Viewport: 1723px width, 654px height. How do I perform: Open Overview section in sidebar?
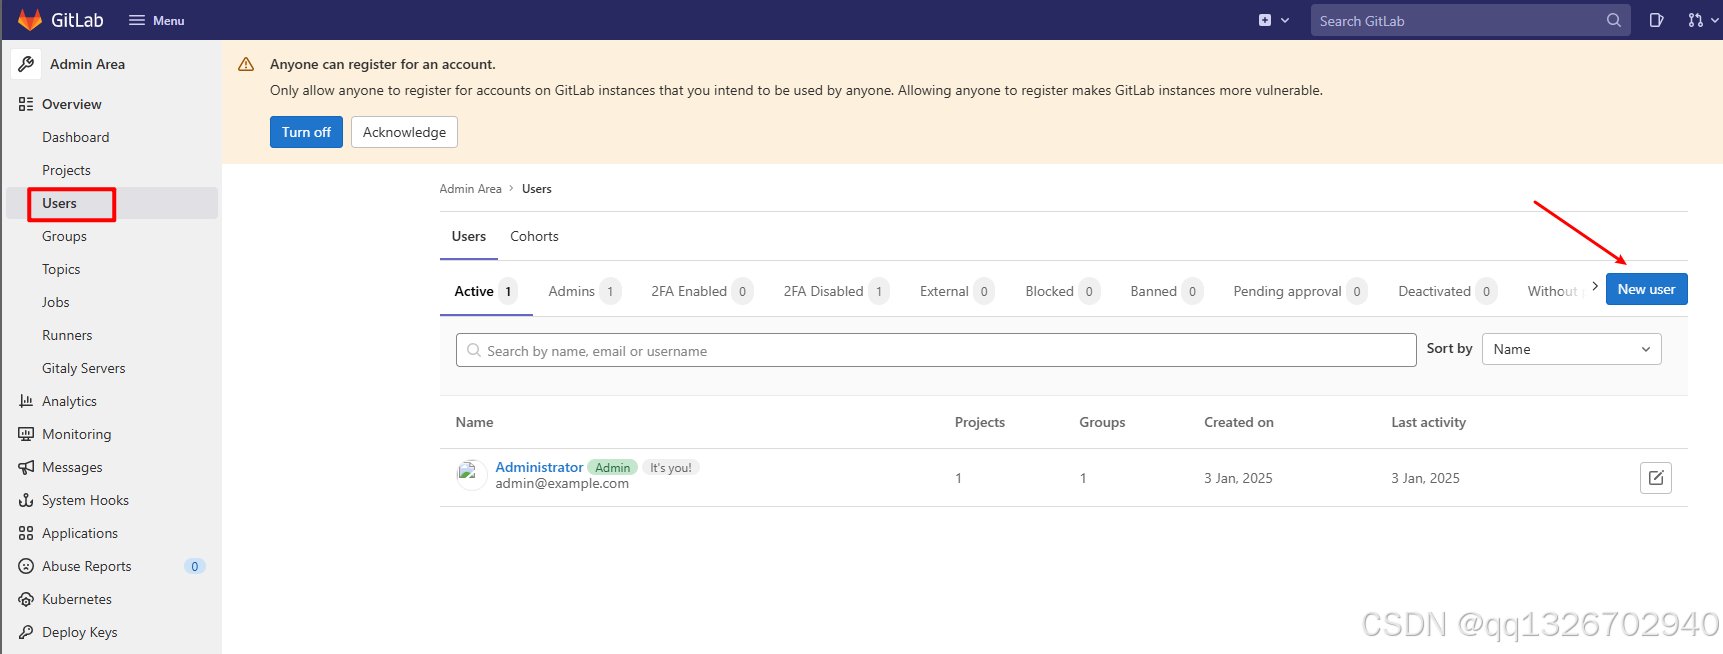(x=72, y=104)
